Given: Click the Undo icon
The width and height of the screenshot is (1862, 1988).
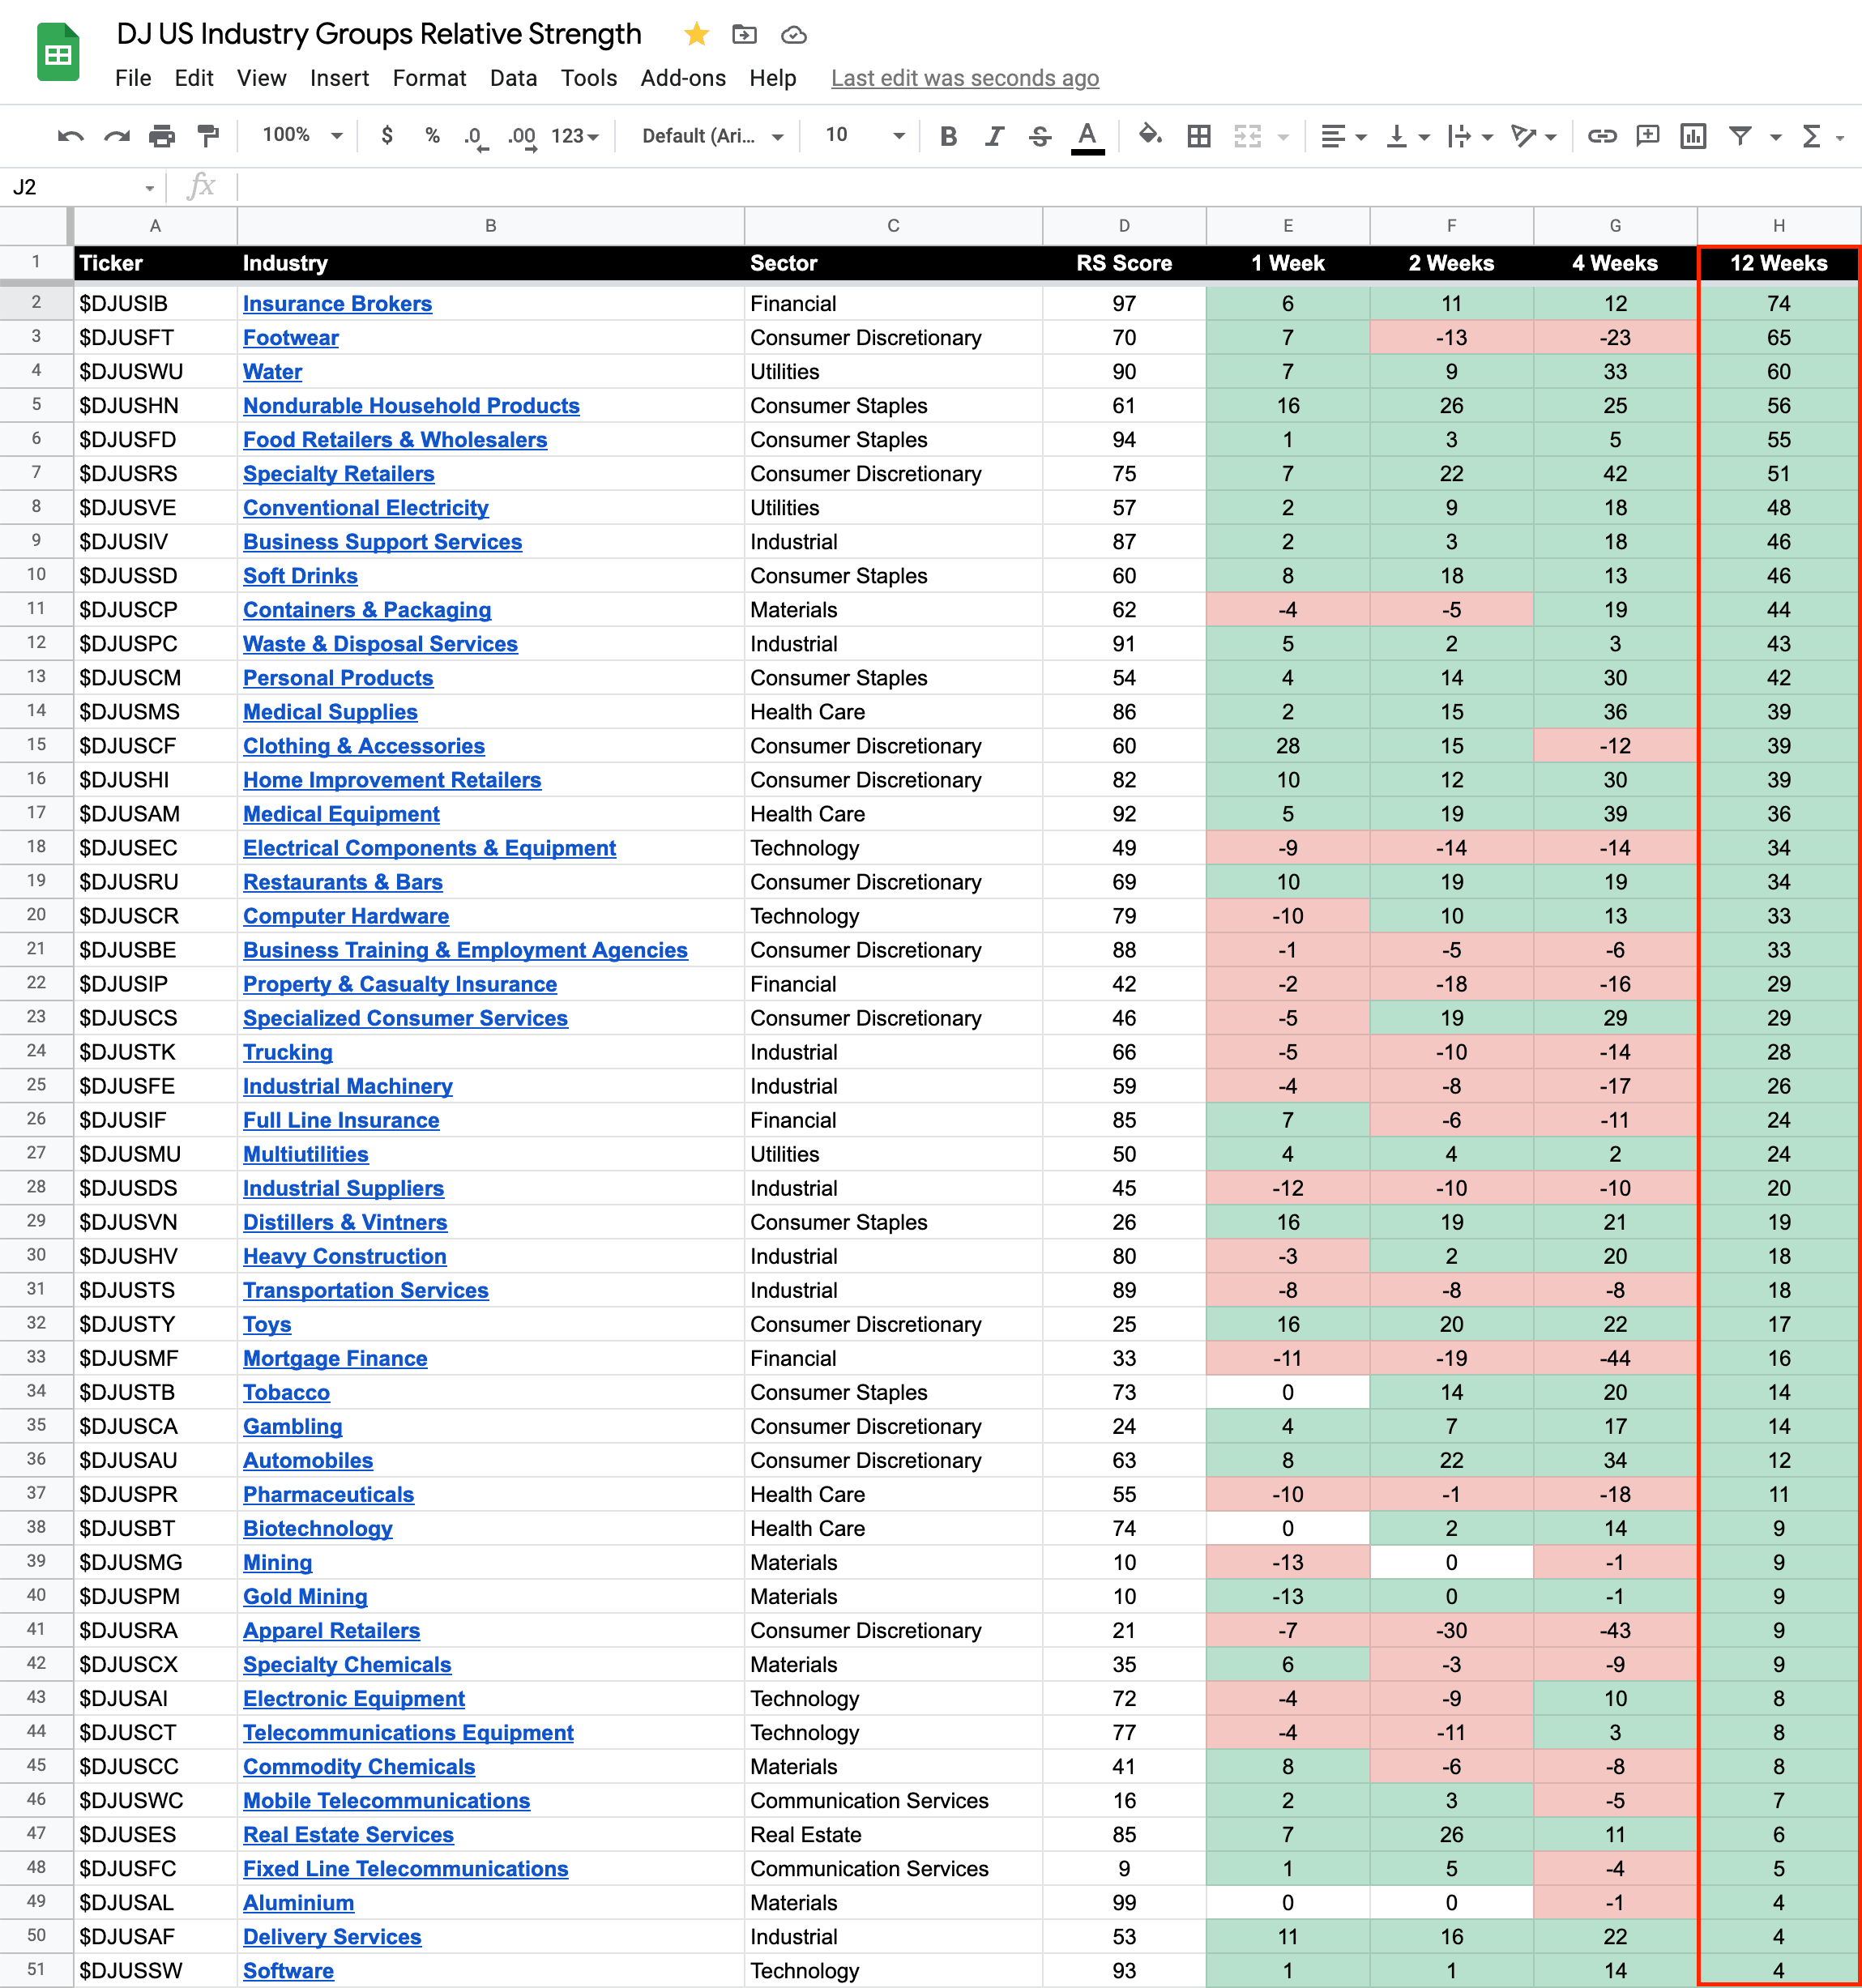Looking at the screenshot, I should click(70, 136).
